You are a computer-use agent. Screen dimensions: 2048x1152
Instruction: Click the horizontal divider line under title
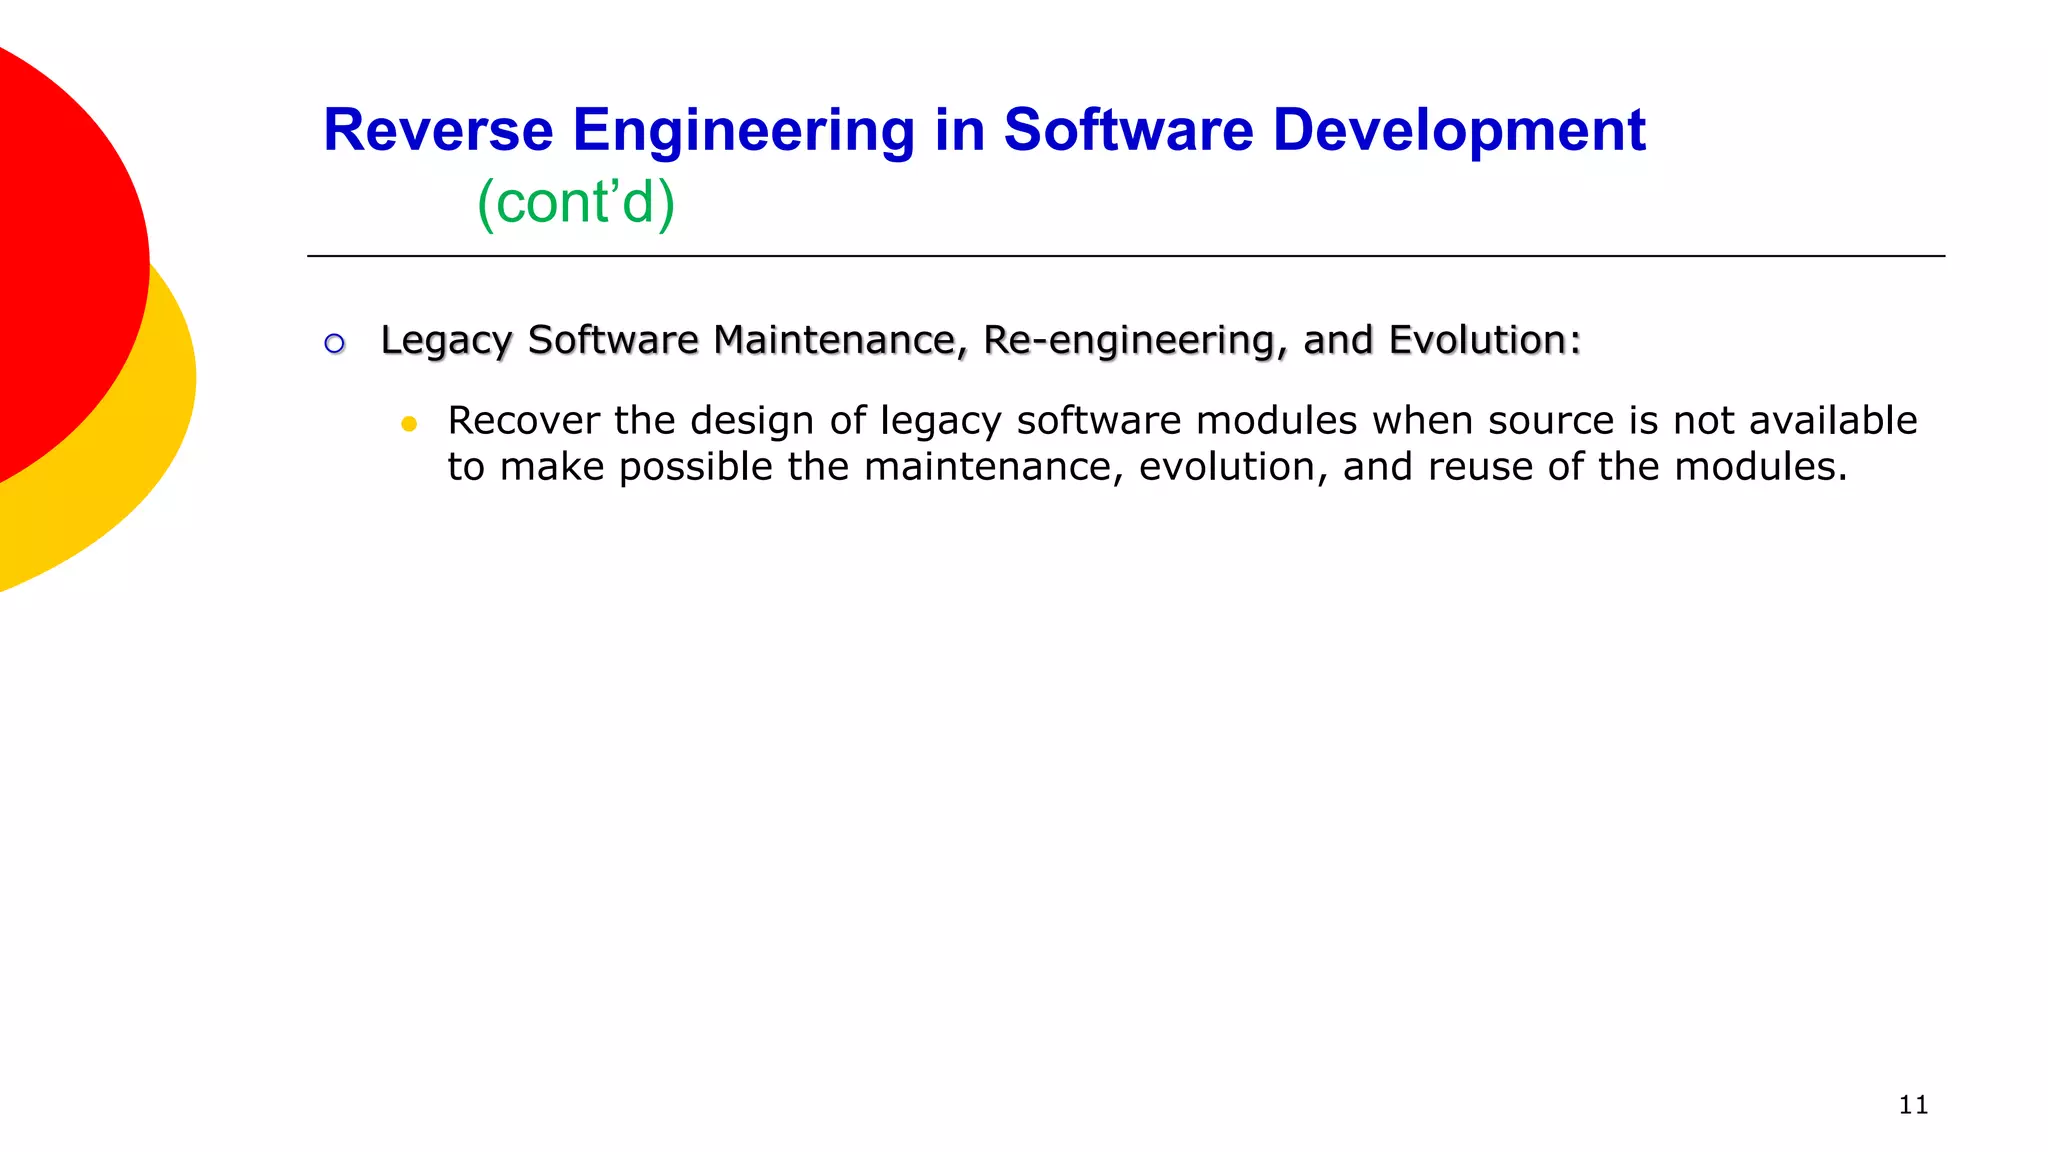click(x=1125, y=256)
